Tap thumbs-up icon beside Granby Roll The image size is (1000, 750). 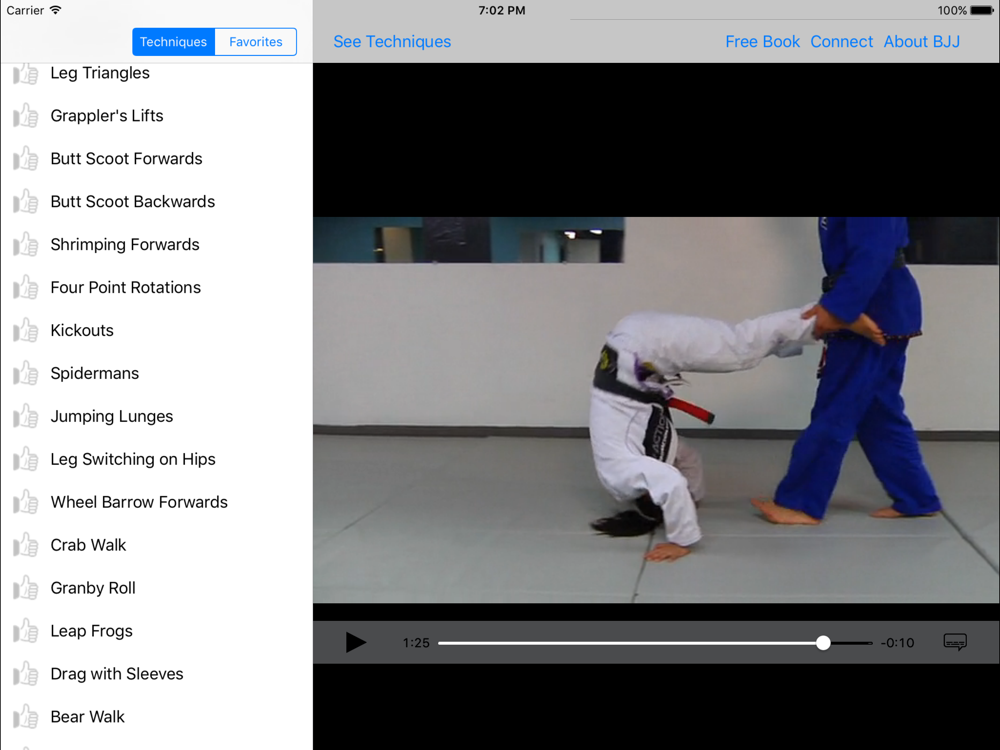pyautogui.click(x=26, y=588)
